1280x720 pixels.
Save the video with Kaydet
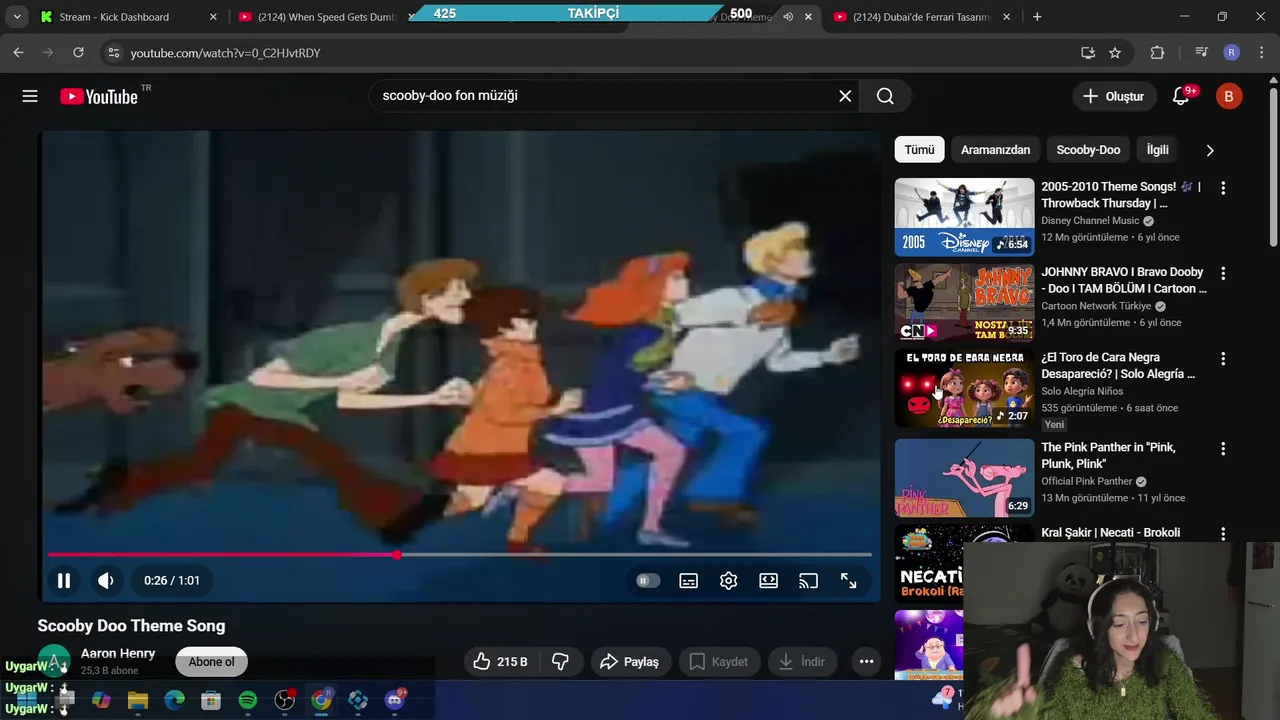pos(719,661)
